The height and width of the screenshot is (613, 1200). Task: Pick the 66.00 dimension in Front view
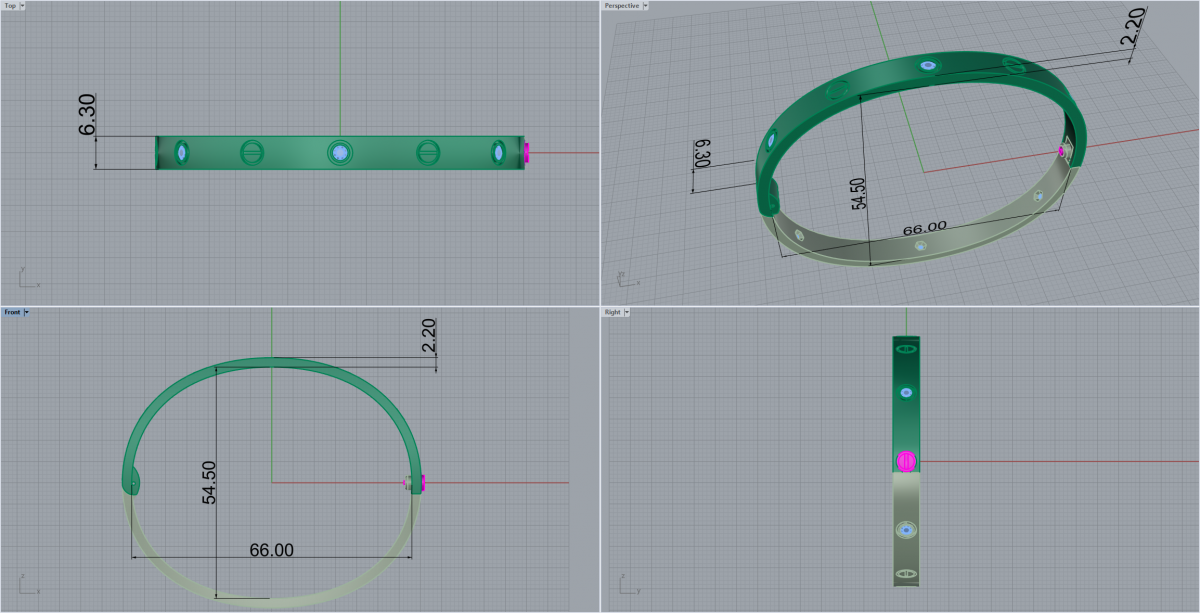pos(271,550)
